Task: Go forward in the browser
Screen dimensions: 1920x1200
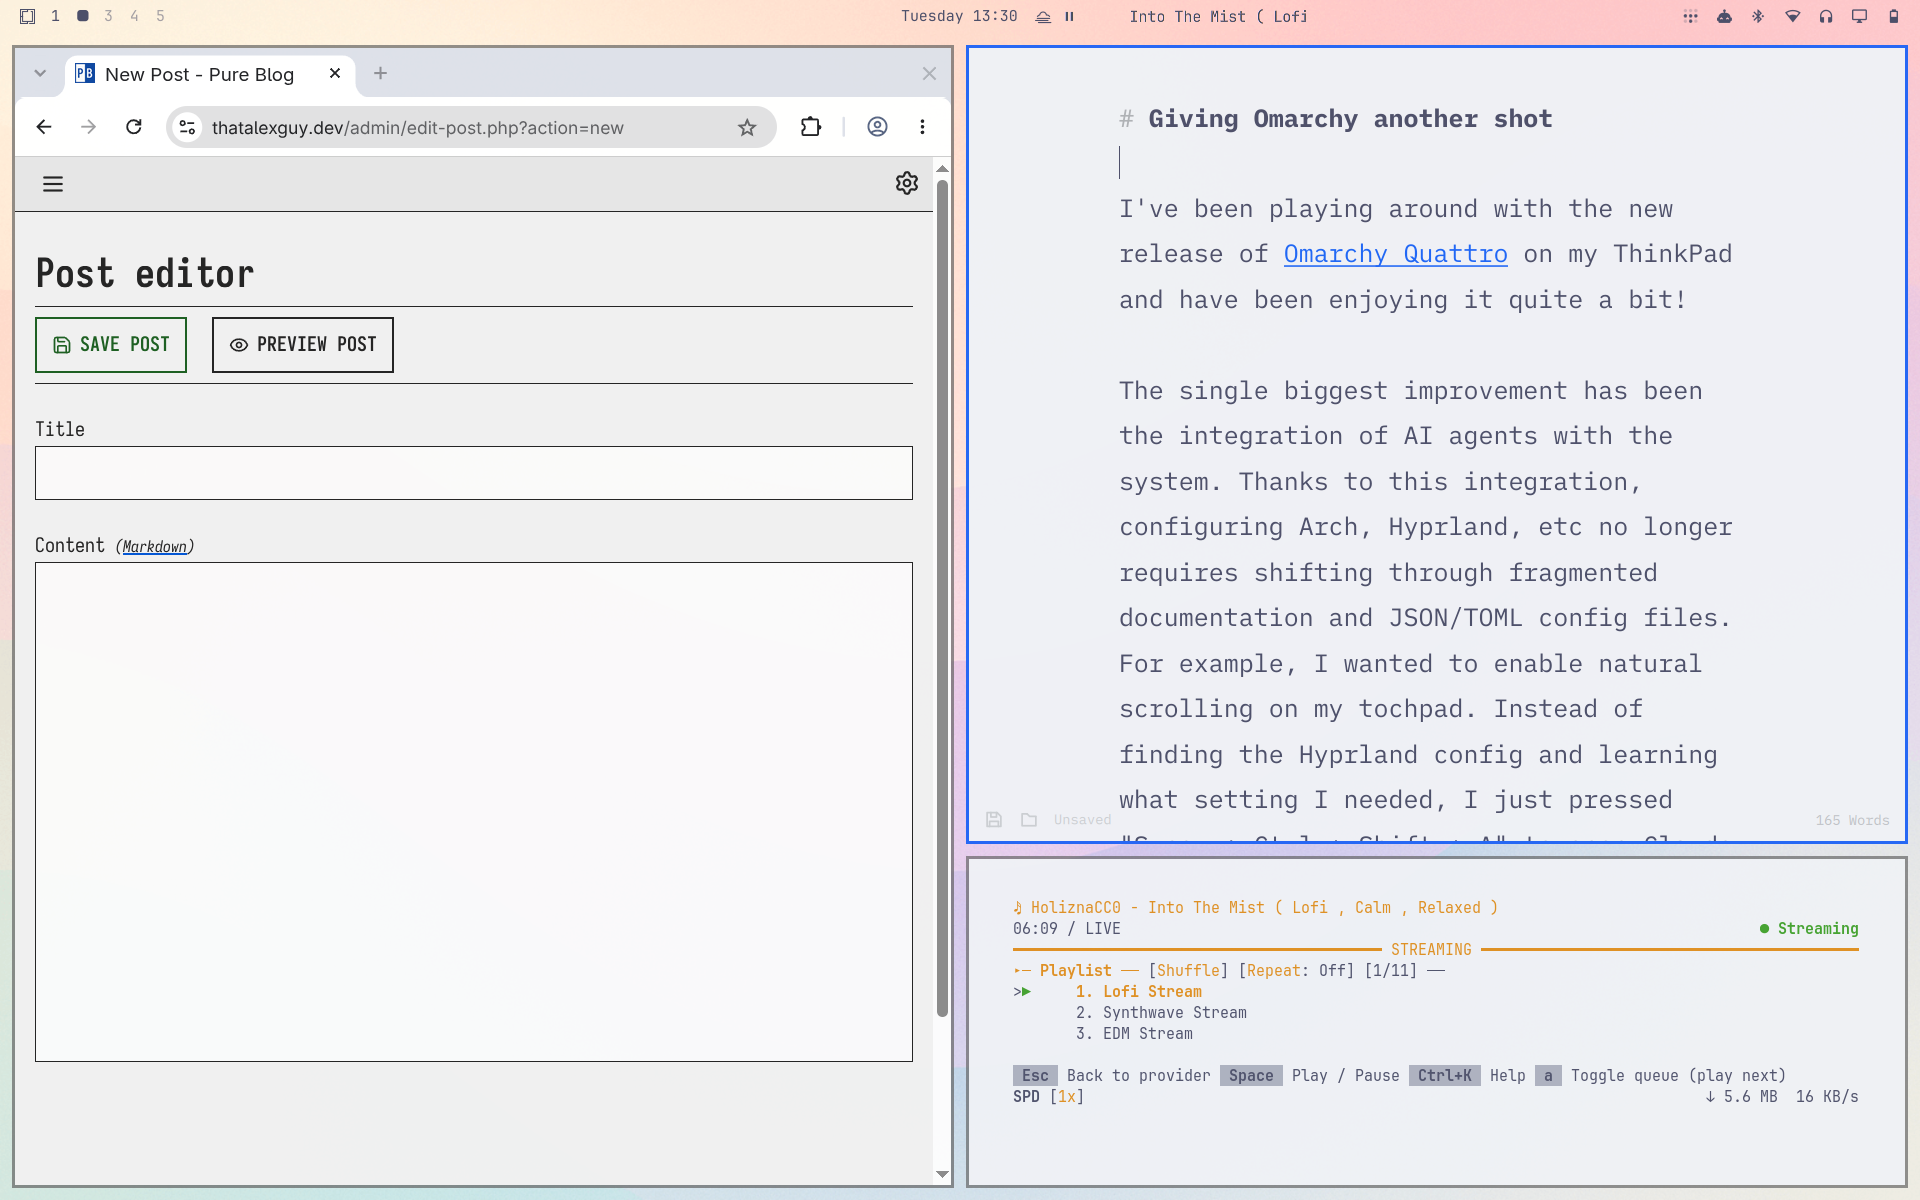Action: pos(89,127)
